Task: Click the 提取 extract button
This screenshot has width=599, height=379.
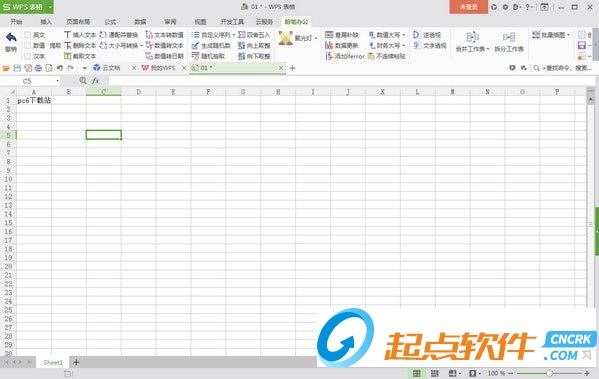Action: point(55,45)
